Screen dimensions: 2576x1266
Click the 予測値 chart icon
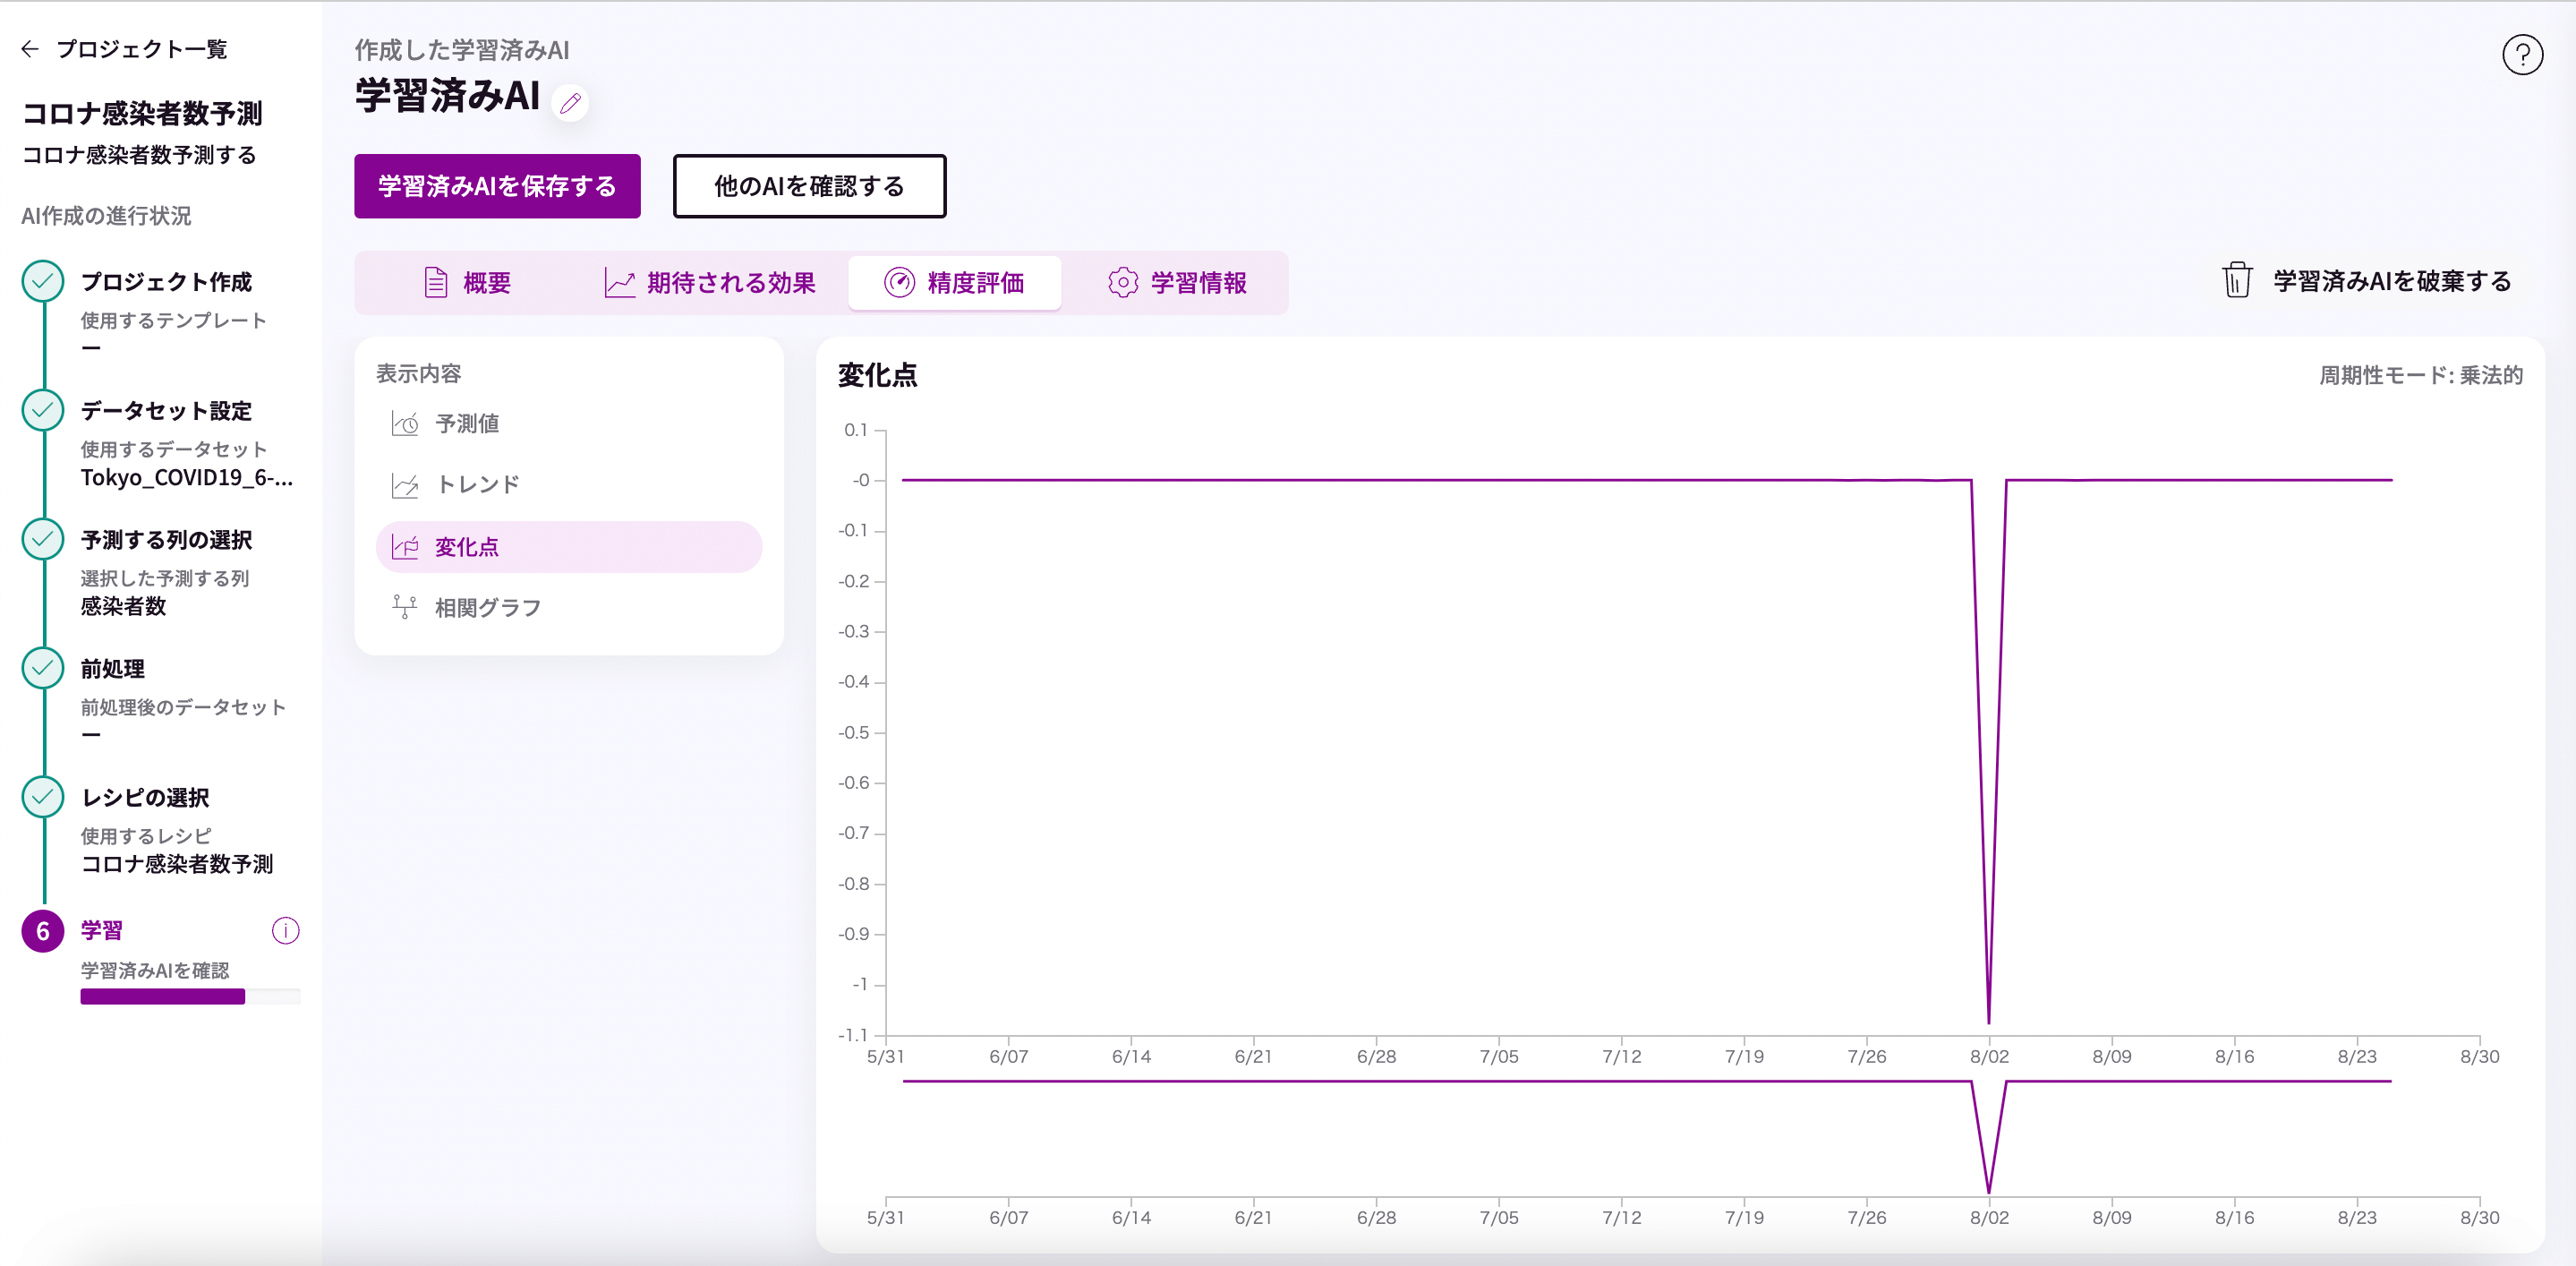[x=405, y=424]
